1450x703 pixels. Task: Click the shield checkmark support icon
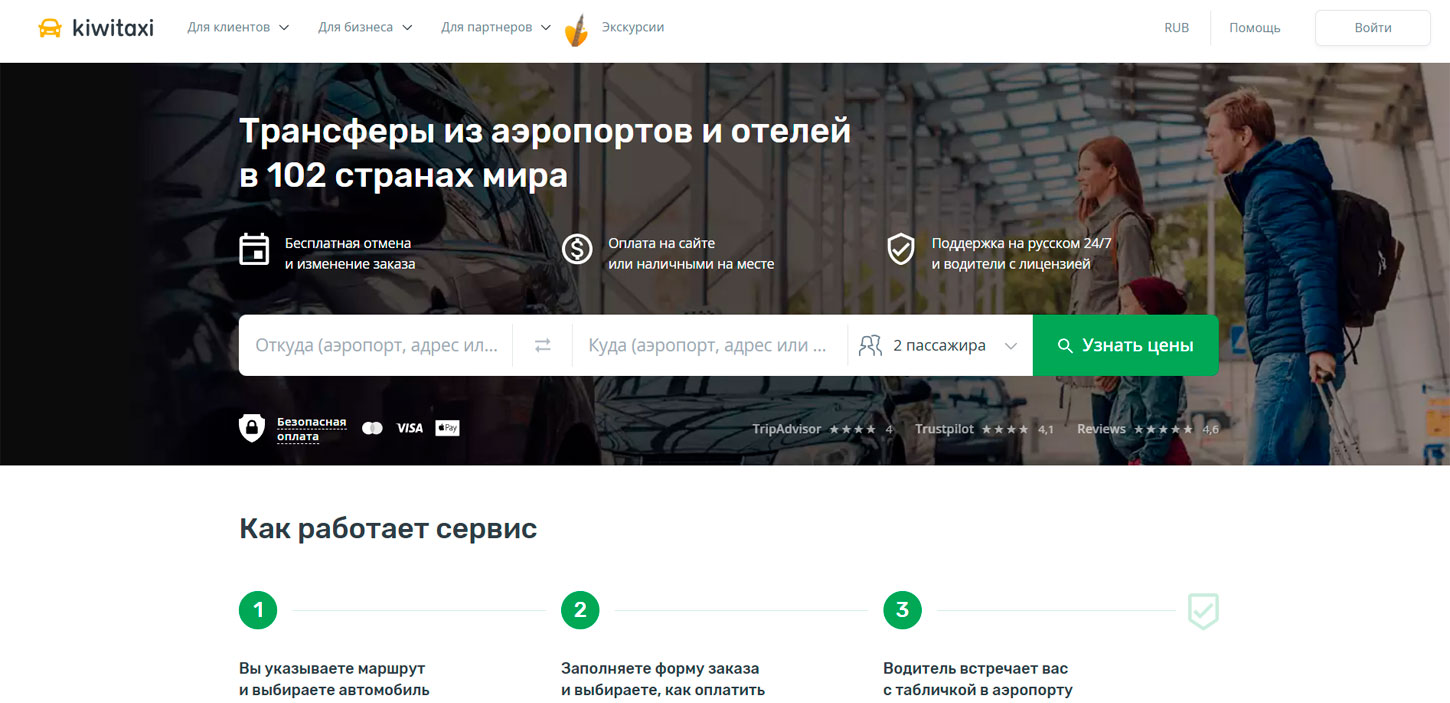[x=901, y=249]
